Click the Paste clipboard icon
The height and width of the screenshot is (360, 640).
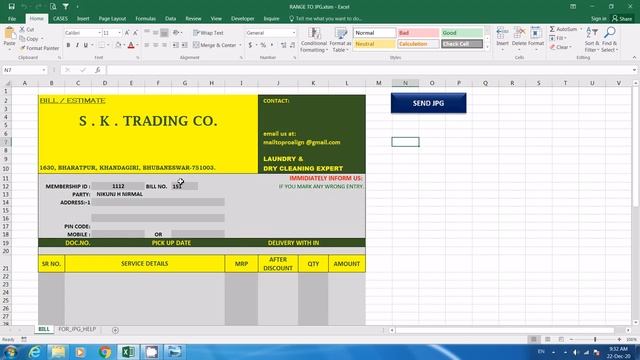coord(9,34)
